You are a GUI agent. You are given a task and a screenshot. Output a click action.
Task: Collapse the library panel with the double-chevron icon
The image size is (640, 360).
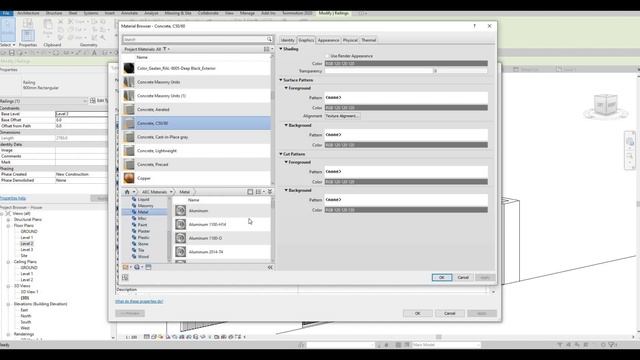pyautogui.click(x=270, y=267)
